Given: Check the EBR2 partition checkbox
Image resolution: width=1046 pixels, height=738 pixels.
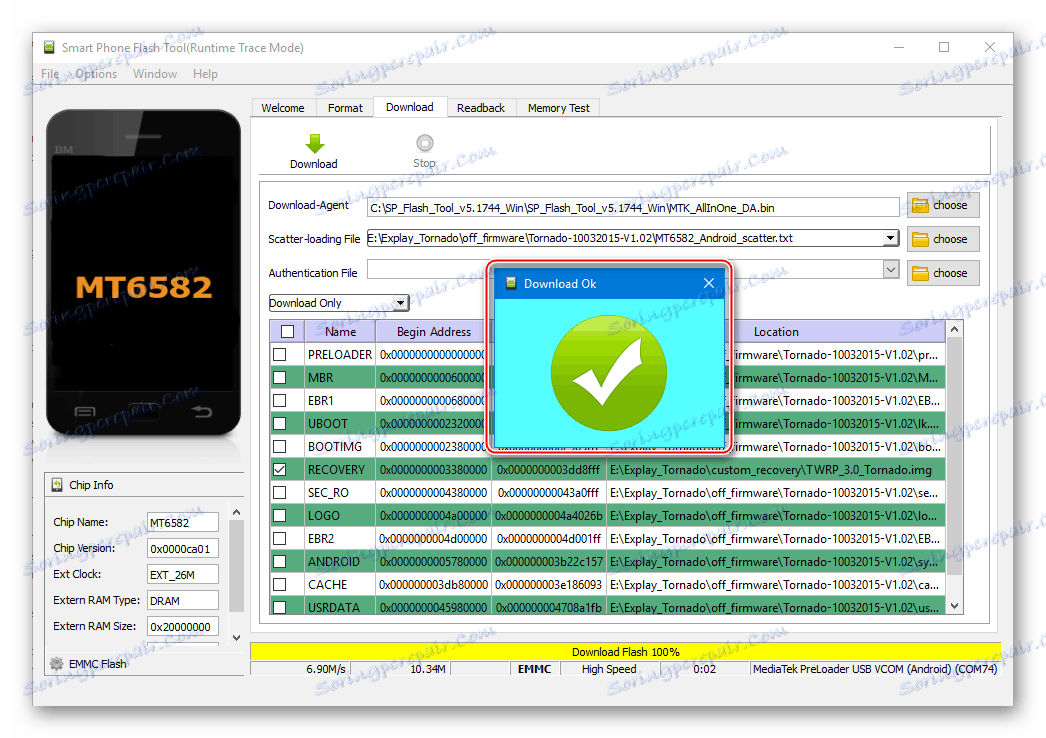Looking at the screenshot, I should click(280, 538).
